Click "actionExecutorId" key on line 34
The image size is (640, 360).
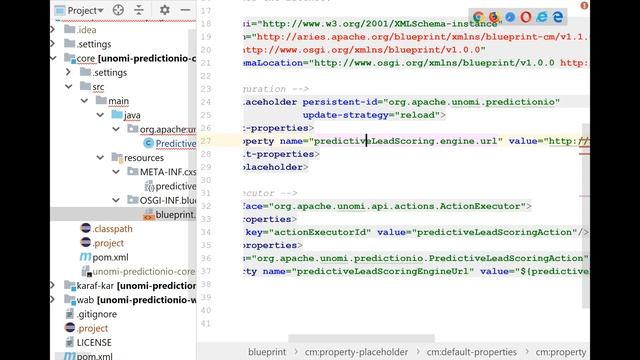pyautogui.click(x=320, y=232)
